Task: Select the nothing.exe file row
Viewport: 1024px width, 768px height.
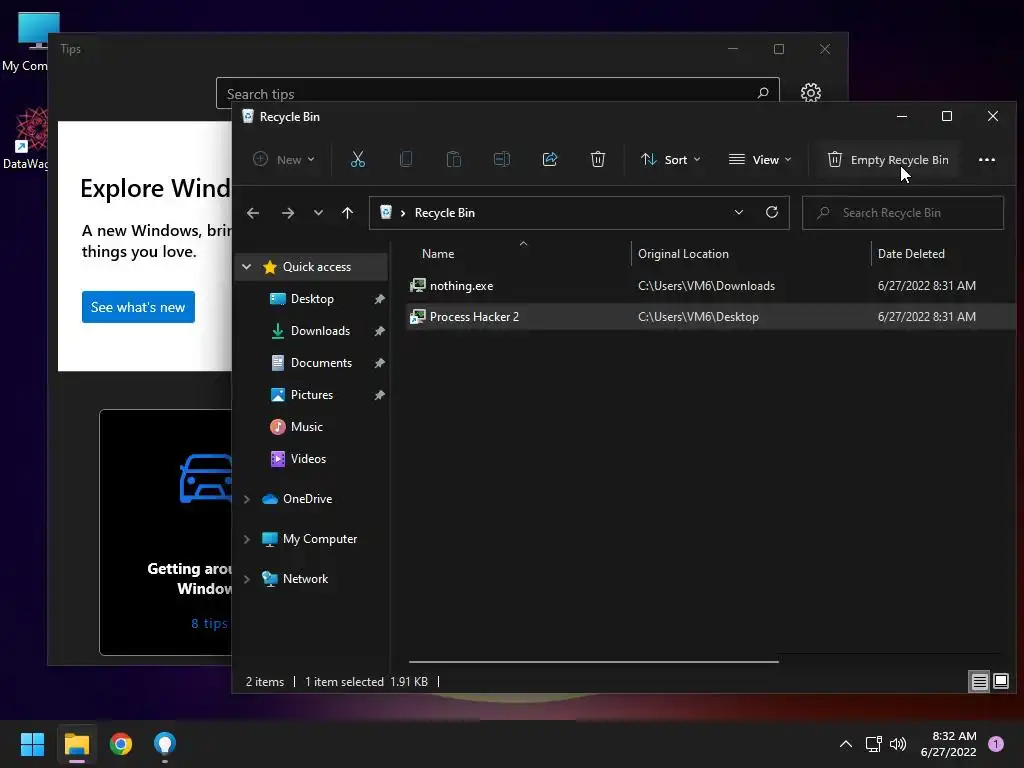Action: (x=709, y=286)
